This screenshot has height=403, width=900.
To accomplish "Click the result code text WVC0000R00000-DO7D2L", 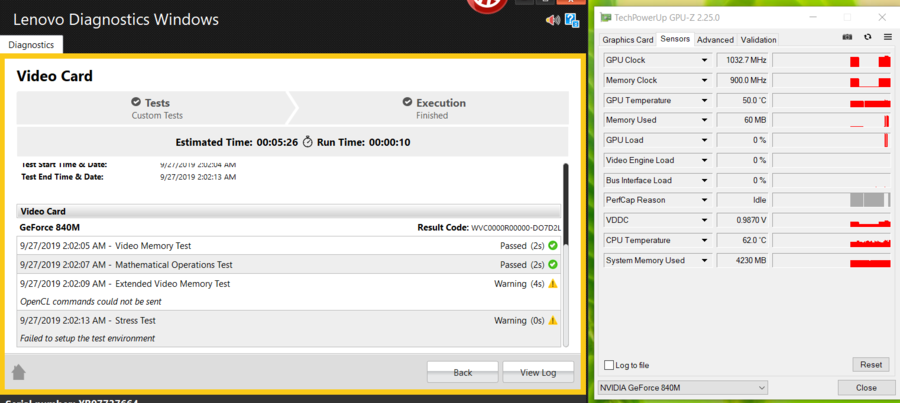I will point(515,228).
